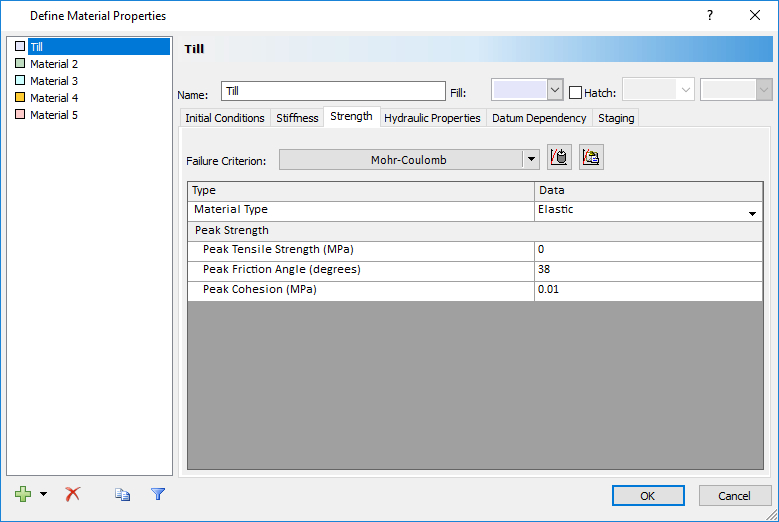
Task: Switch to the Stiffness tab
Action: pyautogui.click(x=297, y=118)
